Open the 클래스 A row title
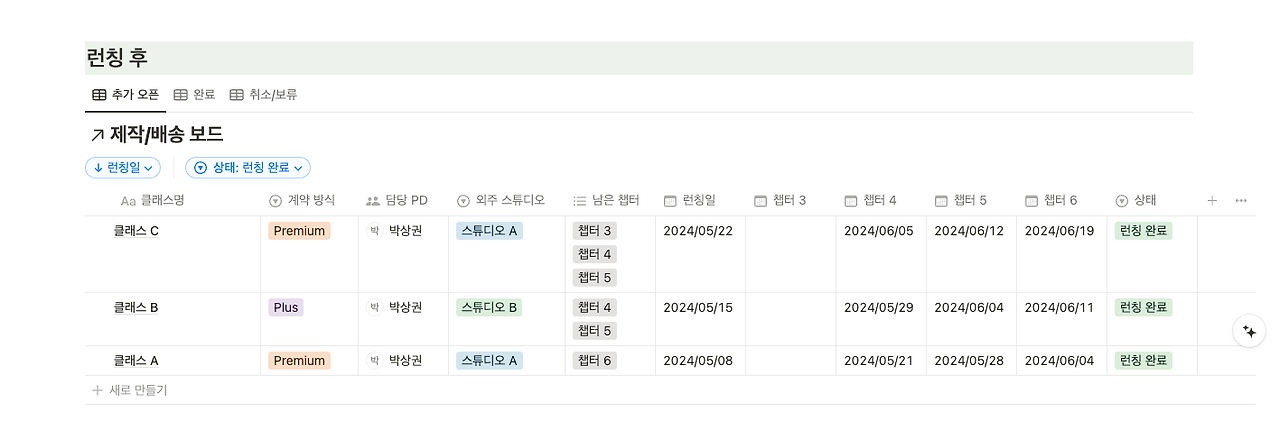Image resolution: width=1280 pixels, height=439 pixels. click(x=136, y=361)
